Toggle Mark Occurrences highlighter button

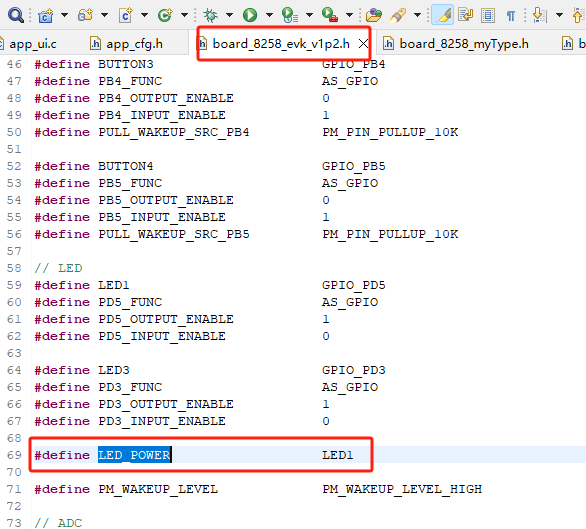442,15
